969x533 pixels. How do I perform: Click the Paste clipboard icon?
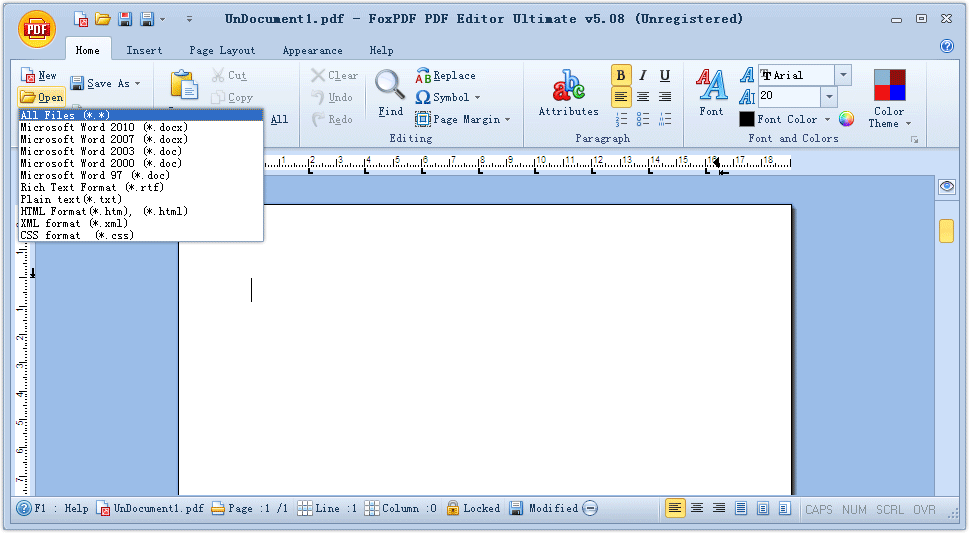[x=184, y=85]
